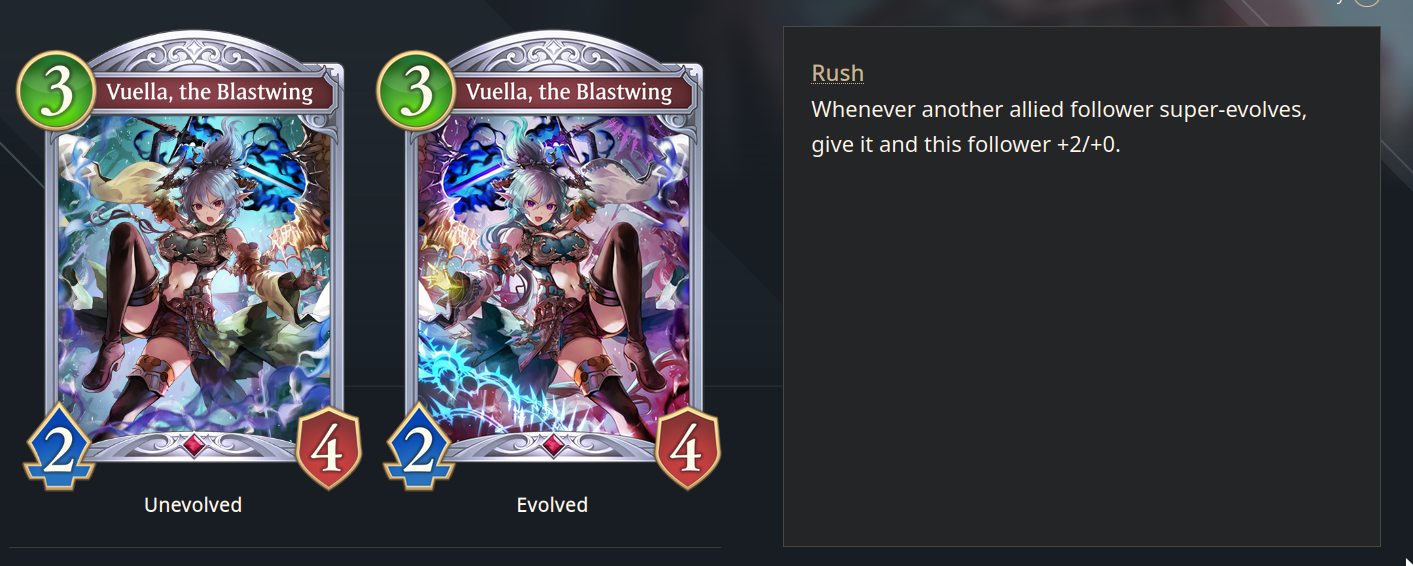The height and width of the screenshot is (566, 1413).
Task: Select the Unevolved label below the card
Action: tap(193, 505)
